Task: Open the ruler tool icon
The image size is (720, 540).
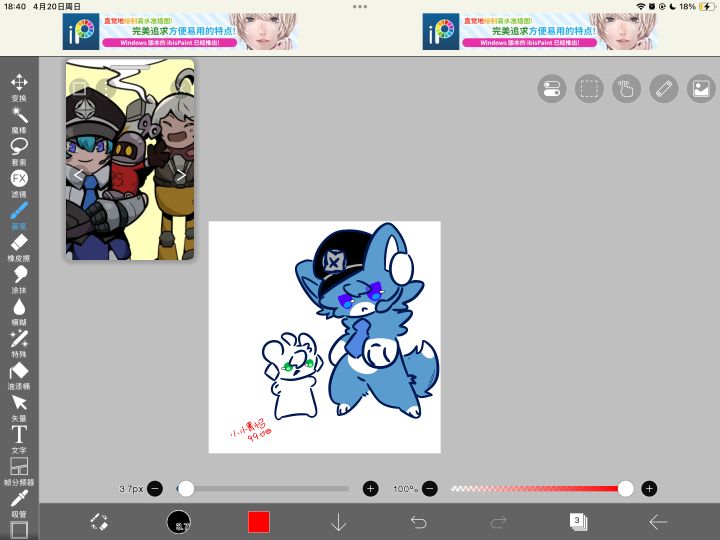Action: point(664,89)
